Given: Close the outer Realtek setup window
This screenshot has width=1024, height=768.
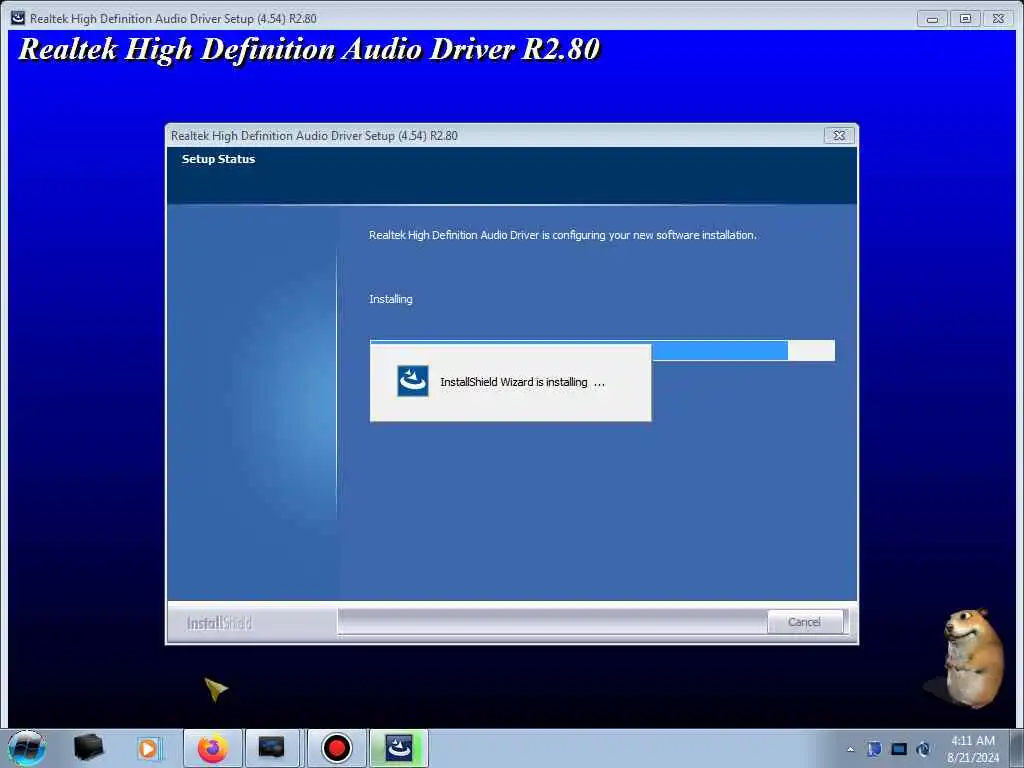Looking at the screenshot, I should (999, 19).
